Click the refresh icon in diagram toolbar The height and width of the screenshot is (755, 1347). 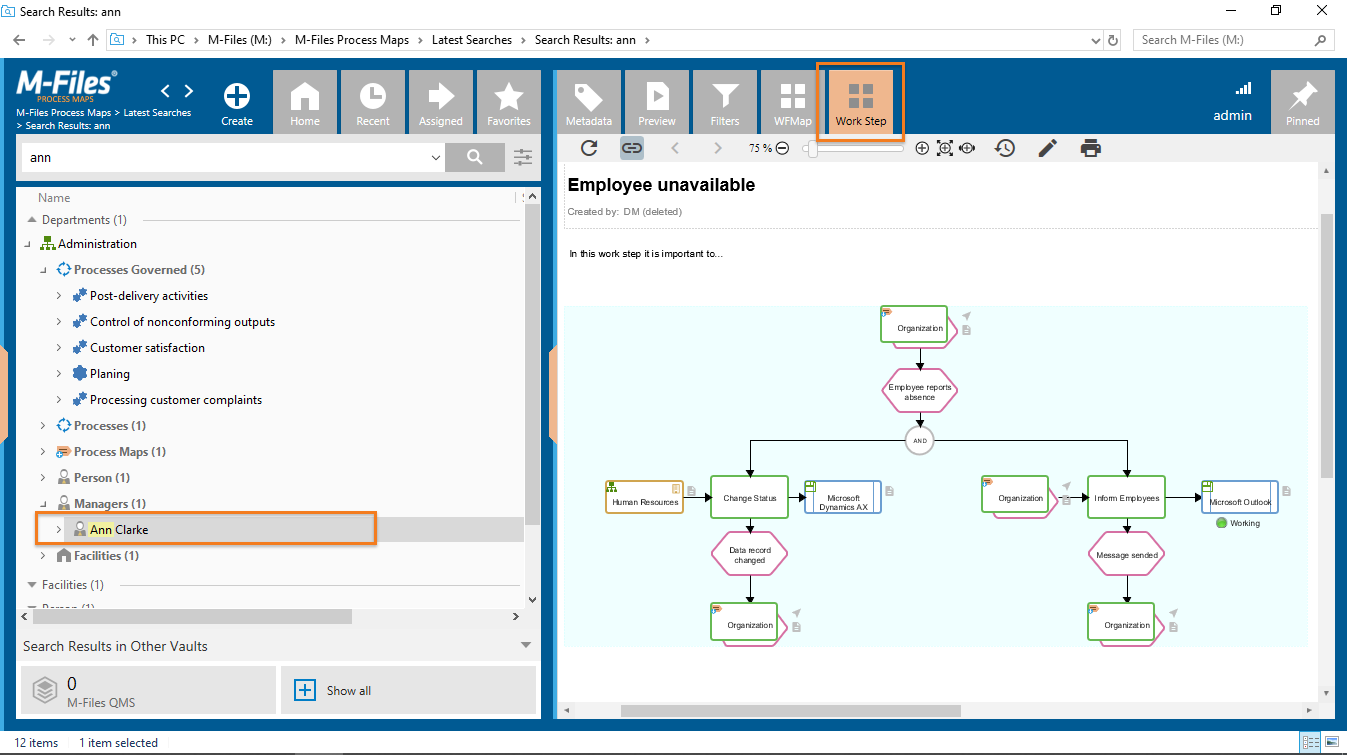589,148
